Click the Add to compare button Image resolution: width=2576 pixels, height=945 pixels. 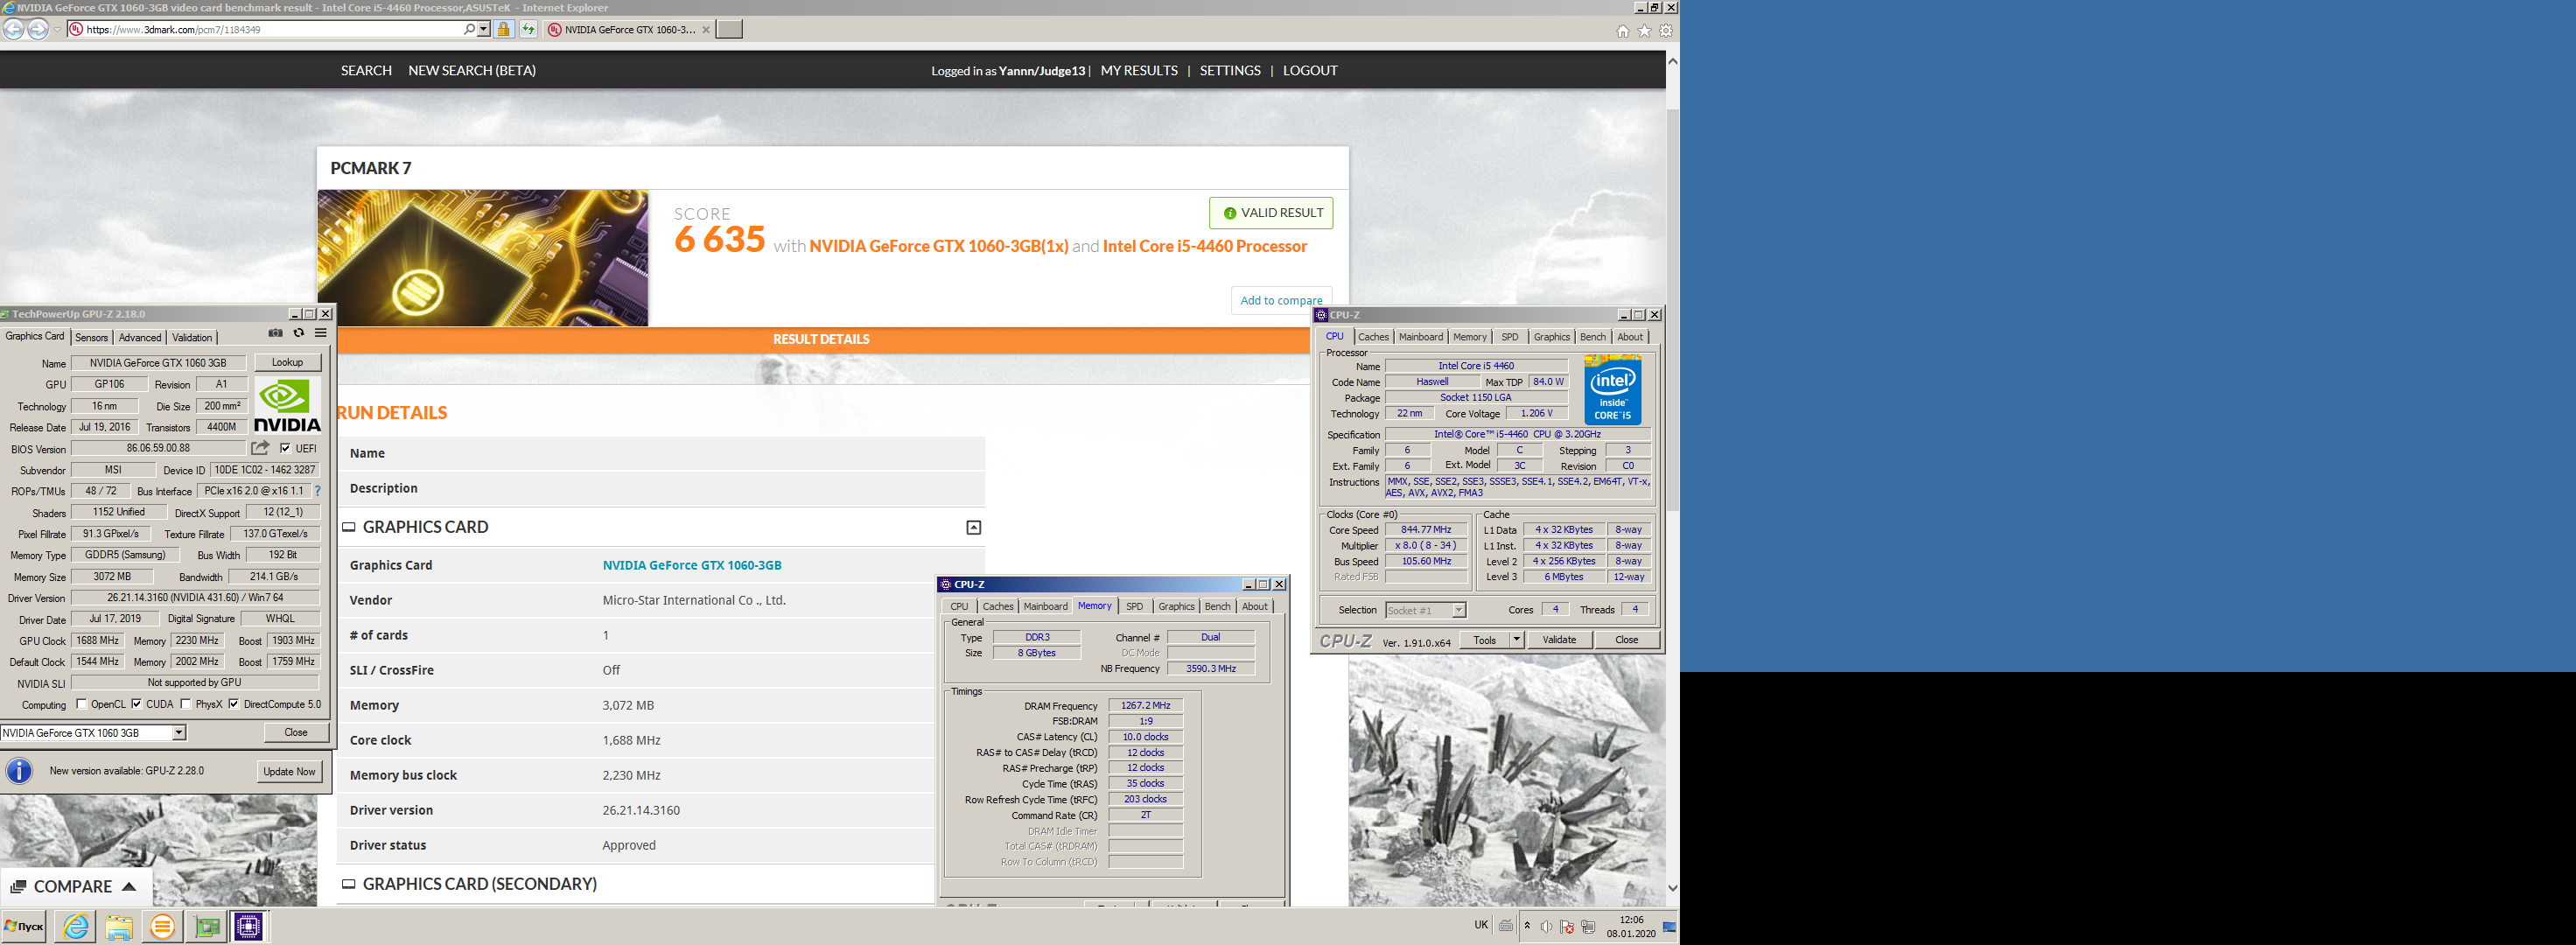pos(1281,300)
